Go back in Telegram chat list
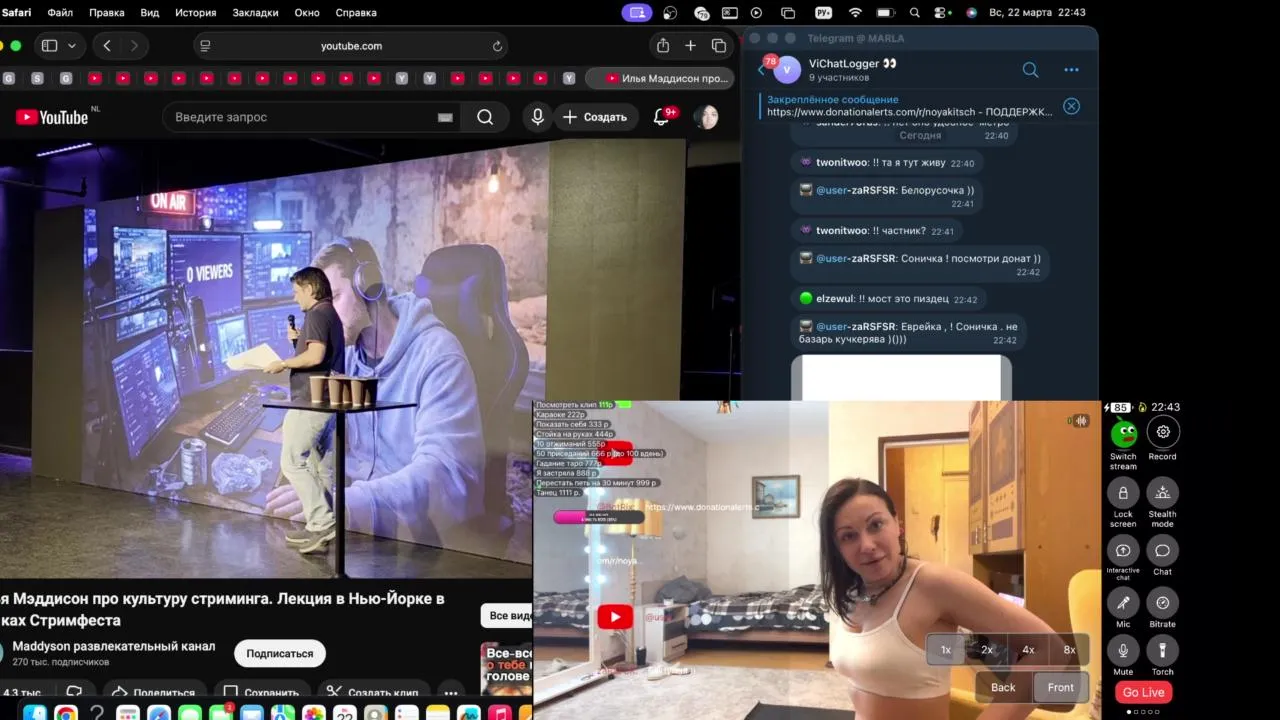This screenshot has width=1280, height=720. (x=761, y=70)
